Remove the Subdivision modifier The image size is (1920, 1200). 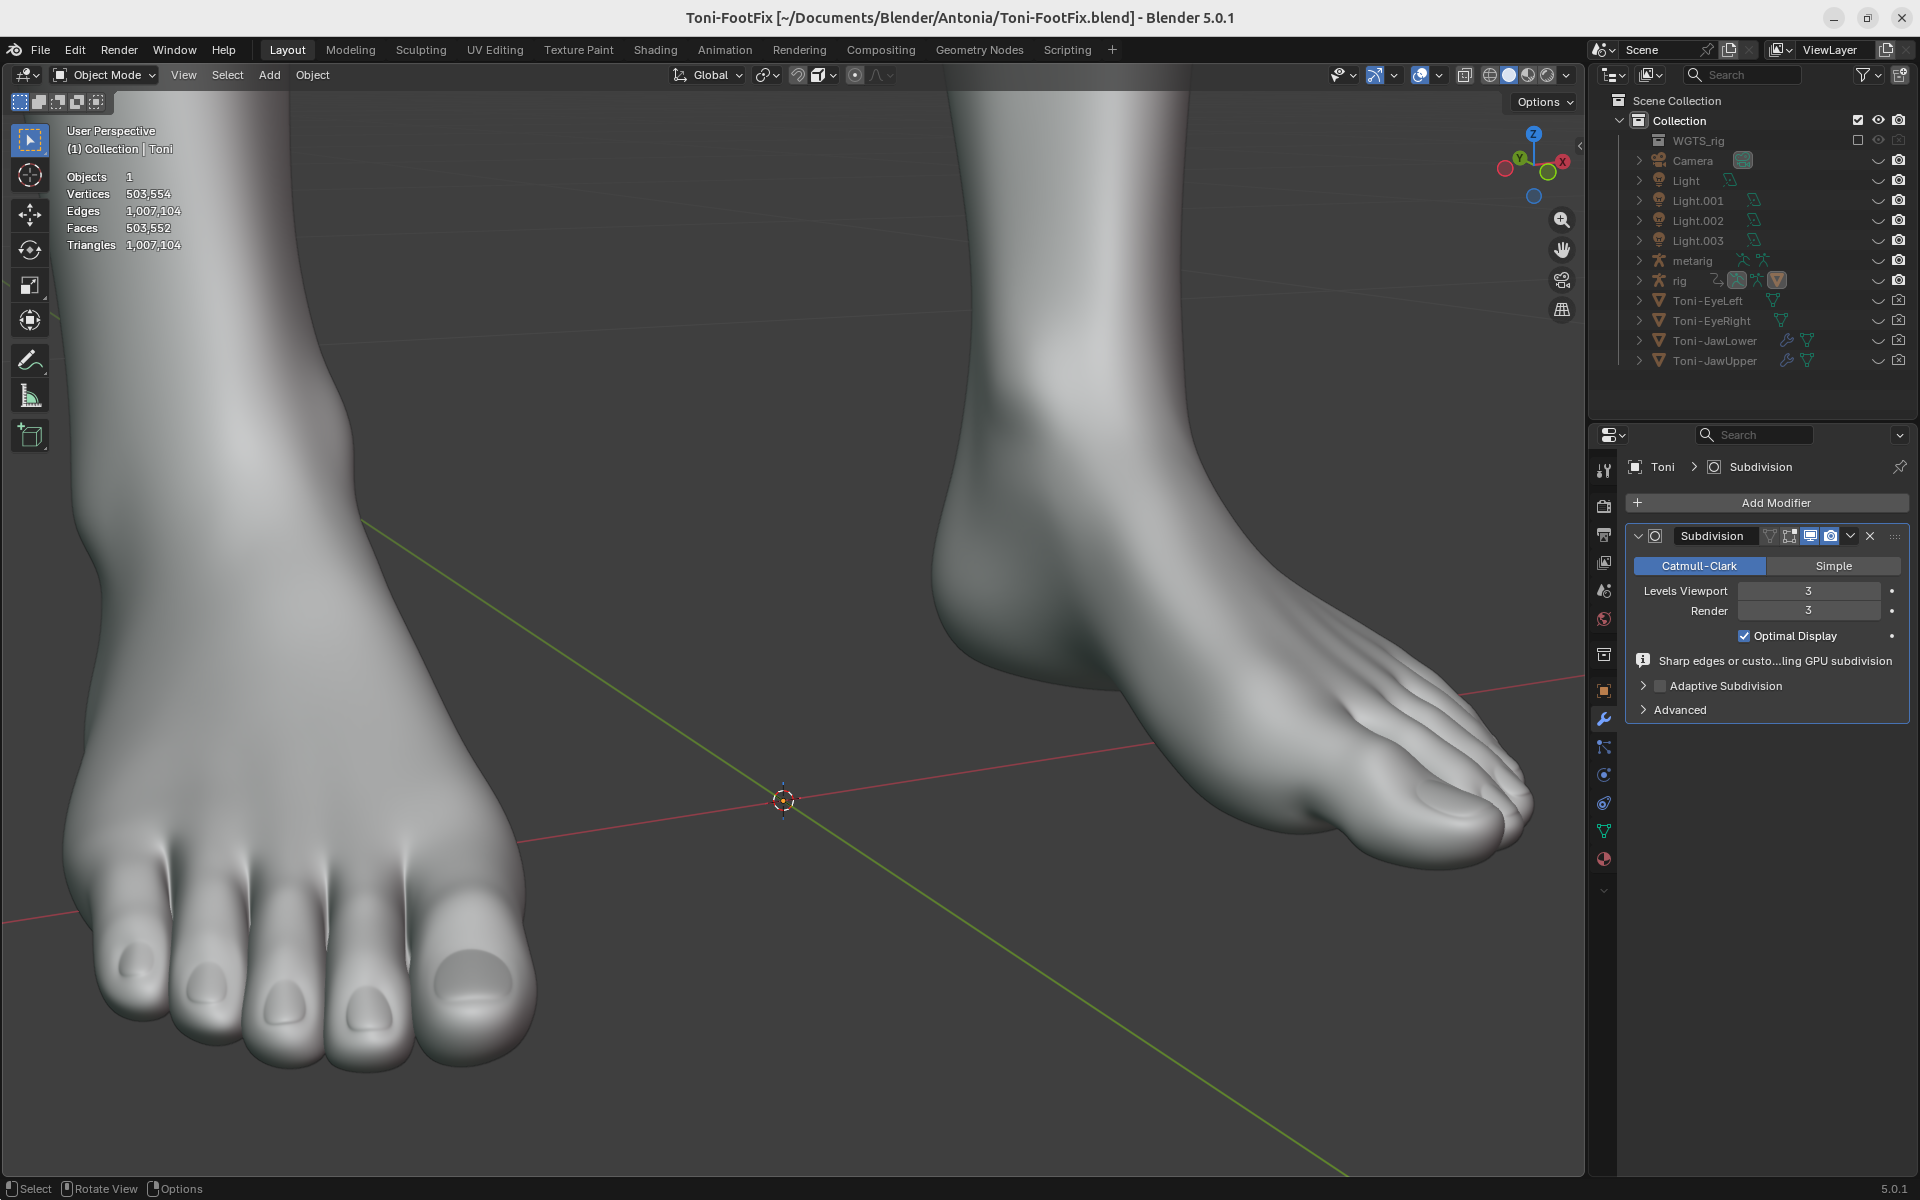point(1870,536)
